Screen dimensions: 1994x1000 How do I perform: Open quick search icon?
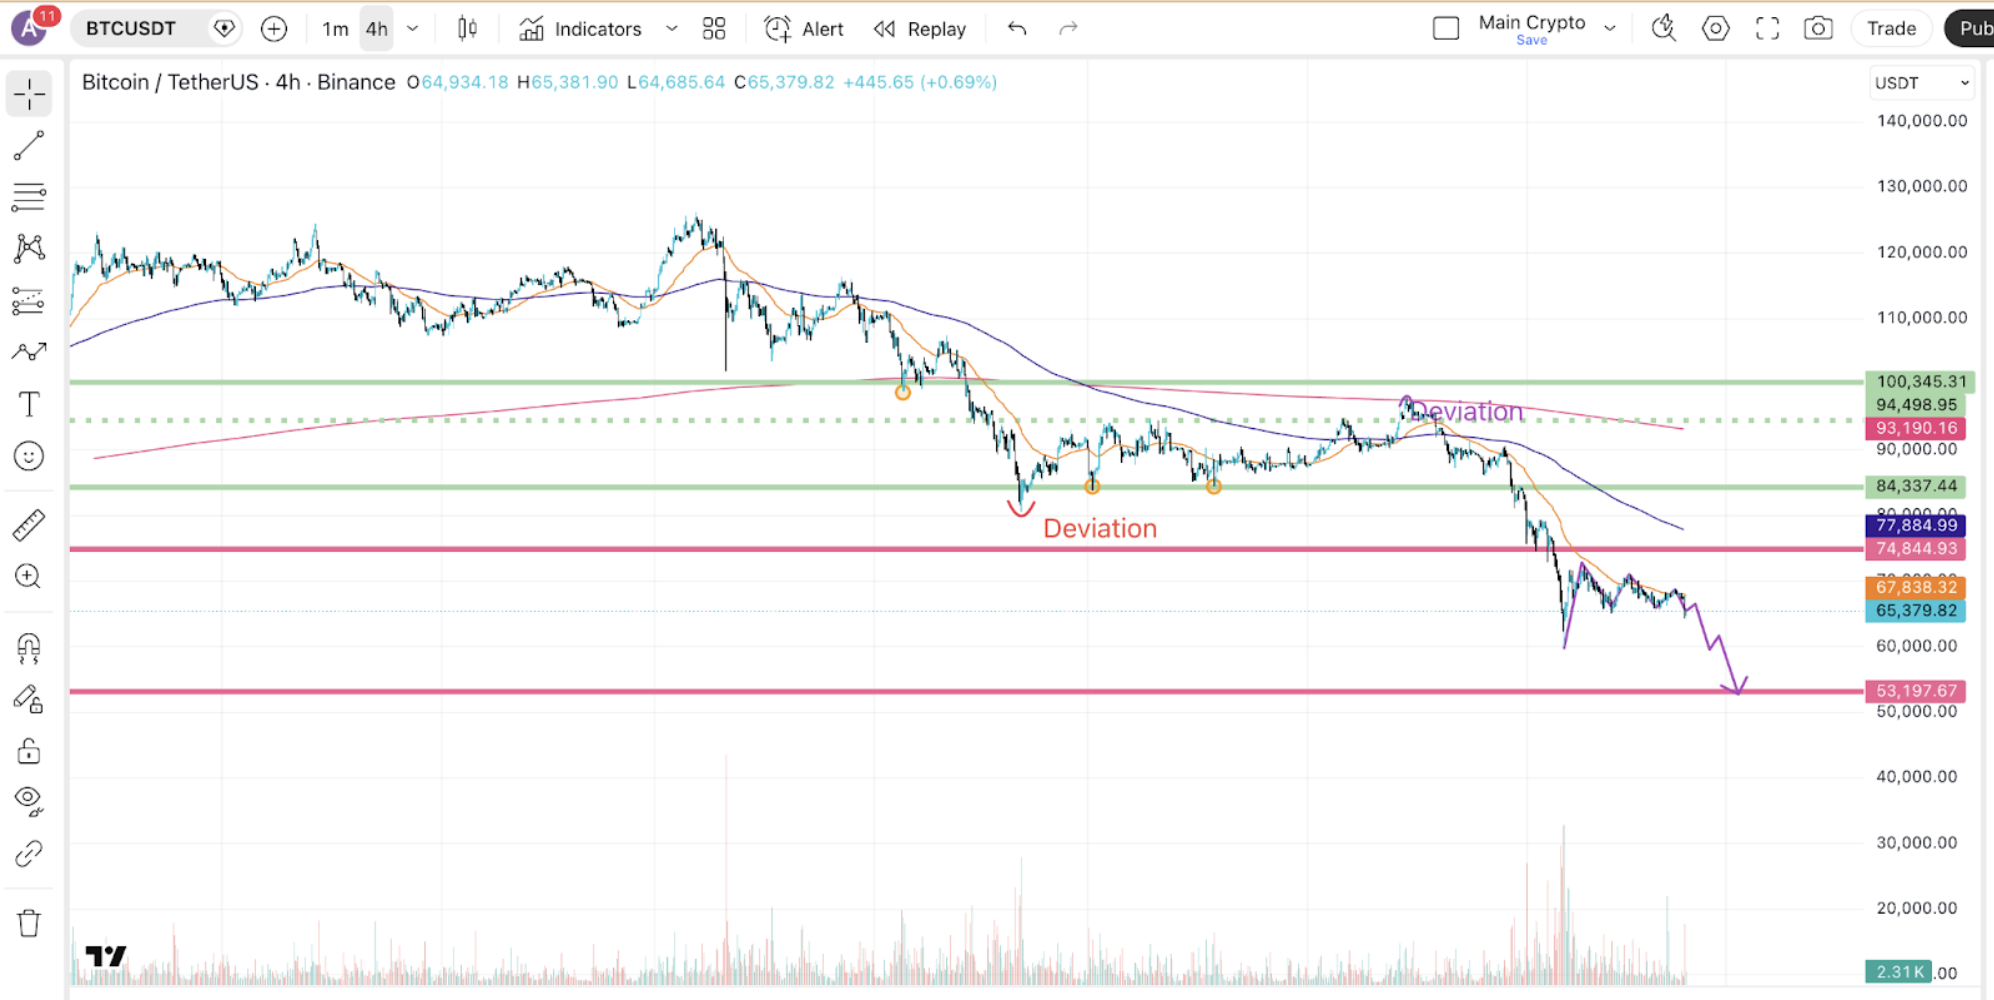1664,29
